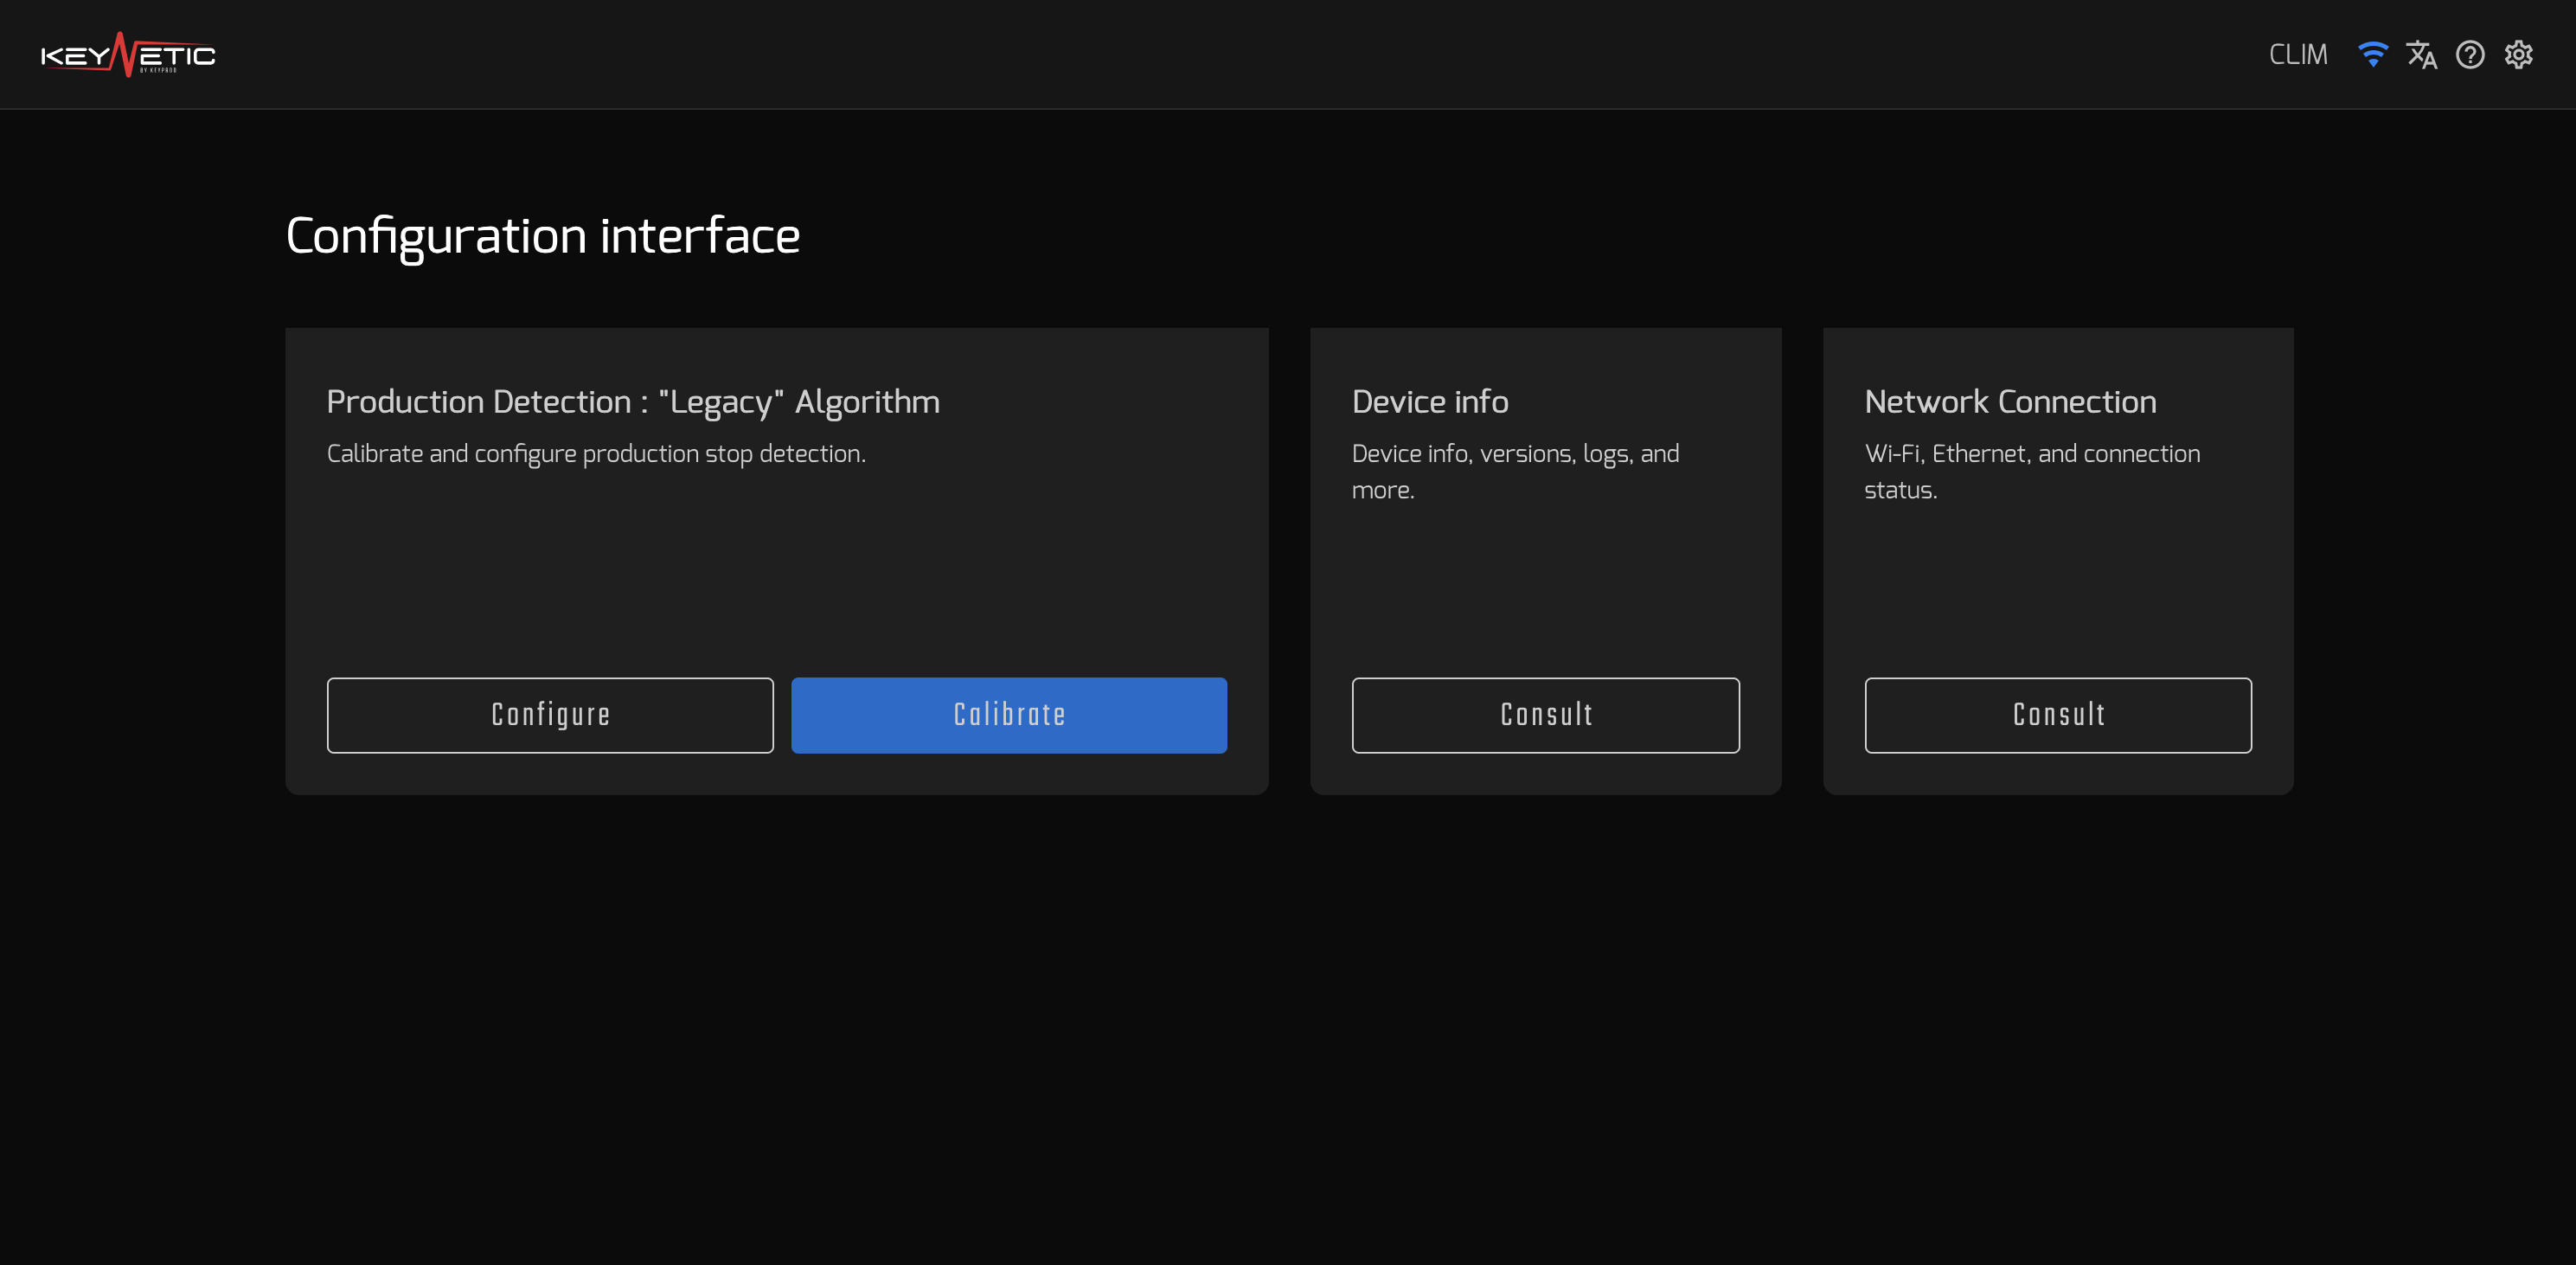2576x1265 pixels.
Task: Click the Device info card title
Action: (x=1430, y=402)
